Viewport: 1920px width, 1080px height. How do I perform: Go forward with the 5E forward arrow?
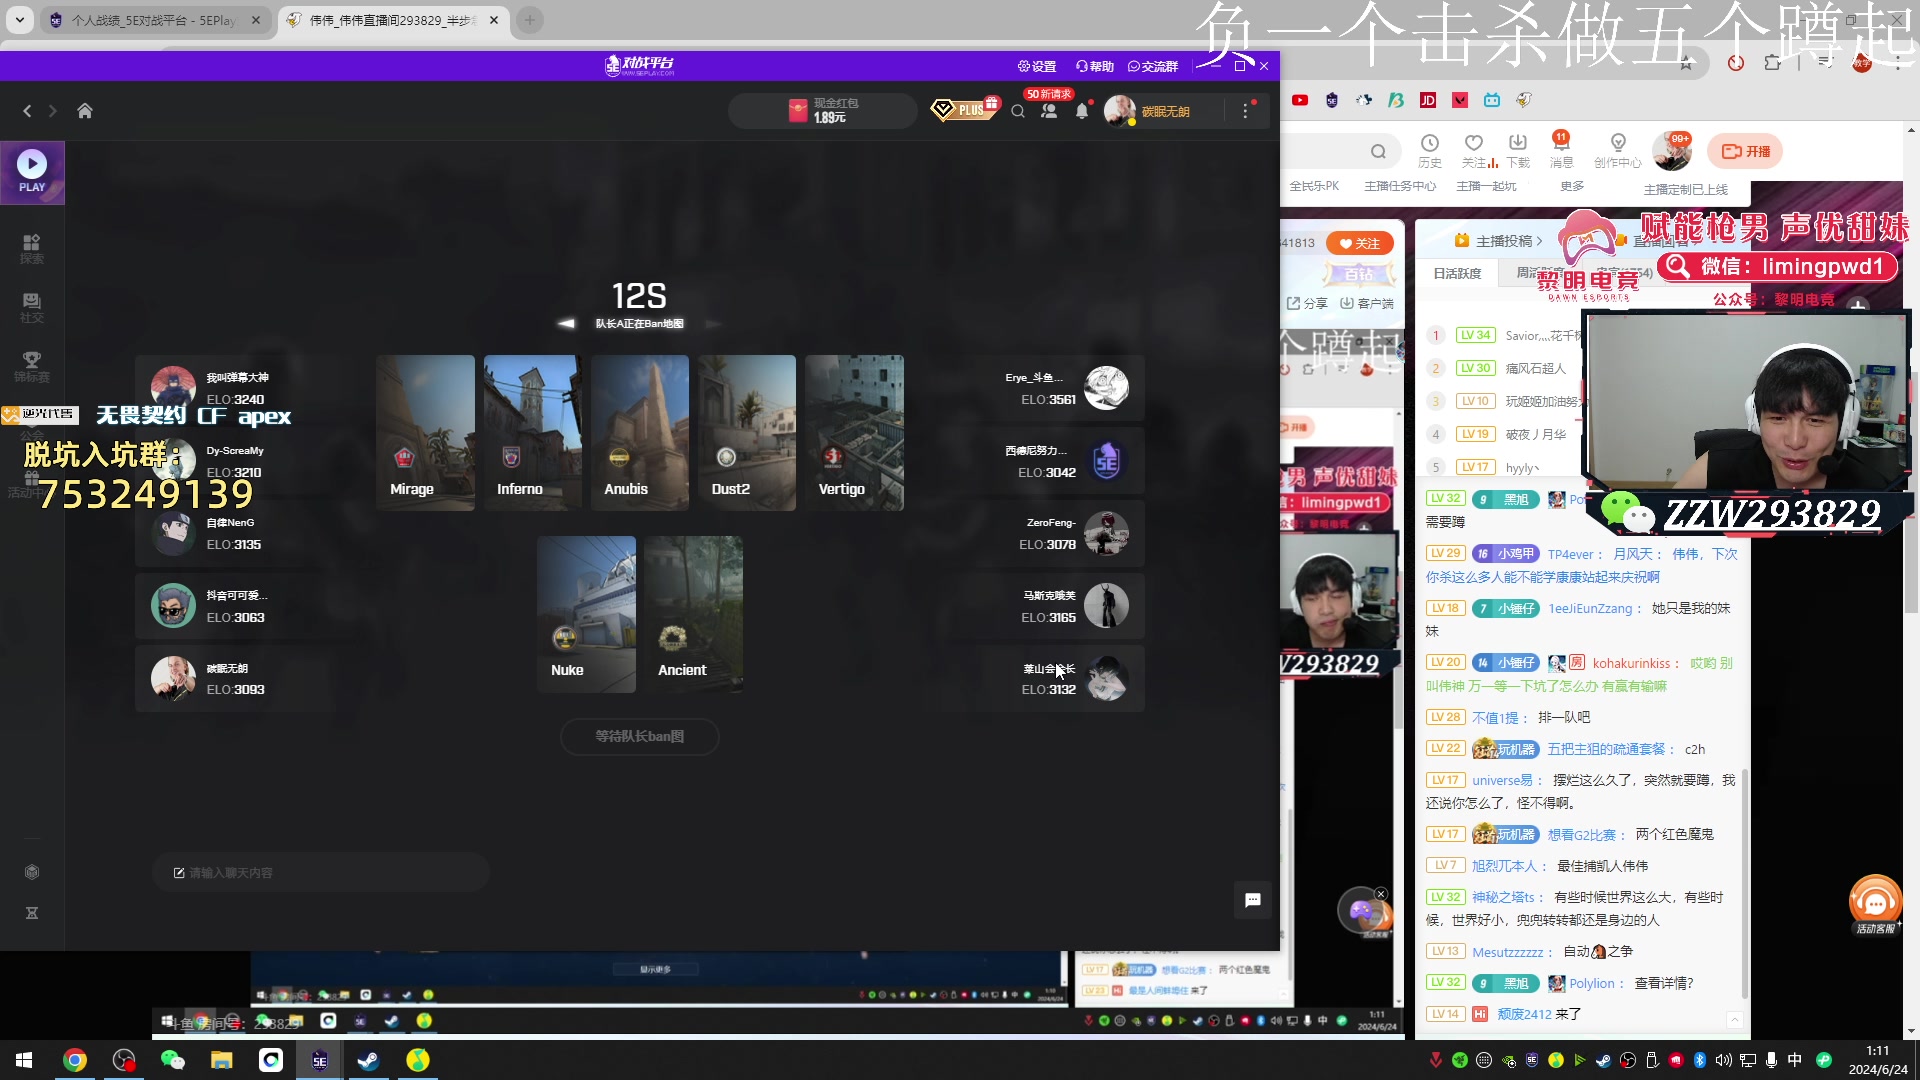(53, 111)
